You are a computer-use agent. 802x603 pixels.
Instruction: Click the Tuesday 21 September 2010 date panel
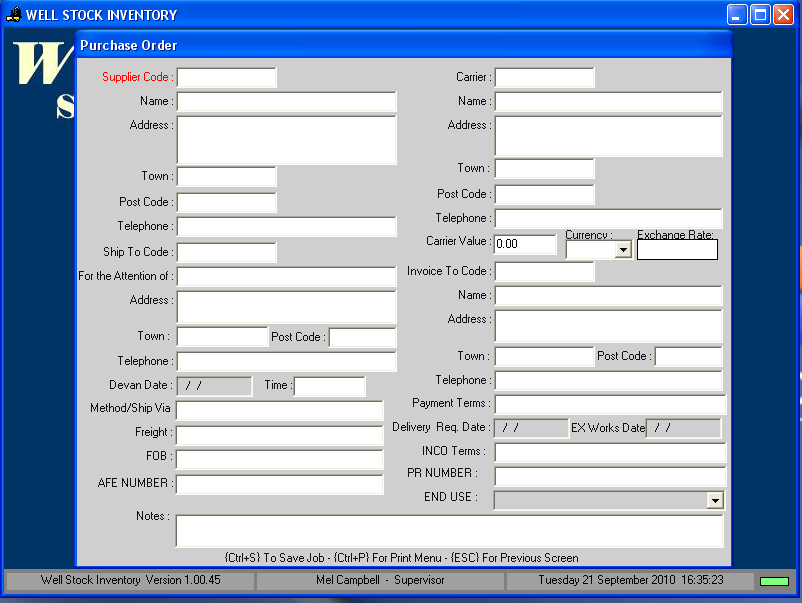click(630, 580)
